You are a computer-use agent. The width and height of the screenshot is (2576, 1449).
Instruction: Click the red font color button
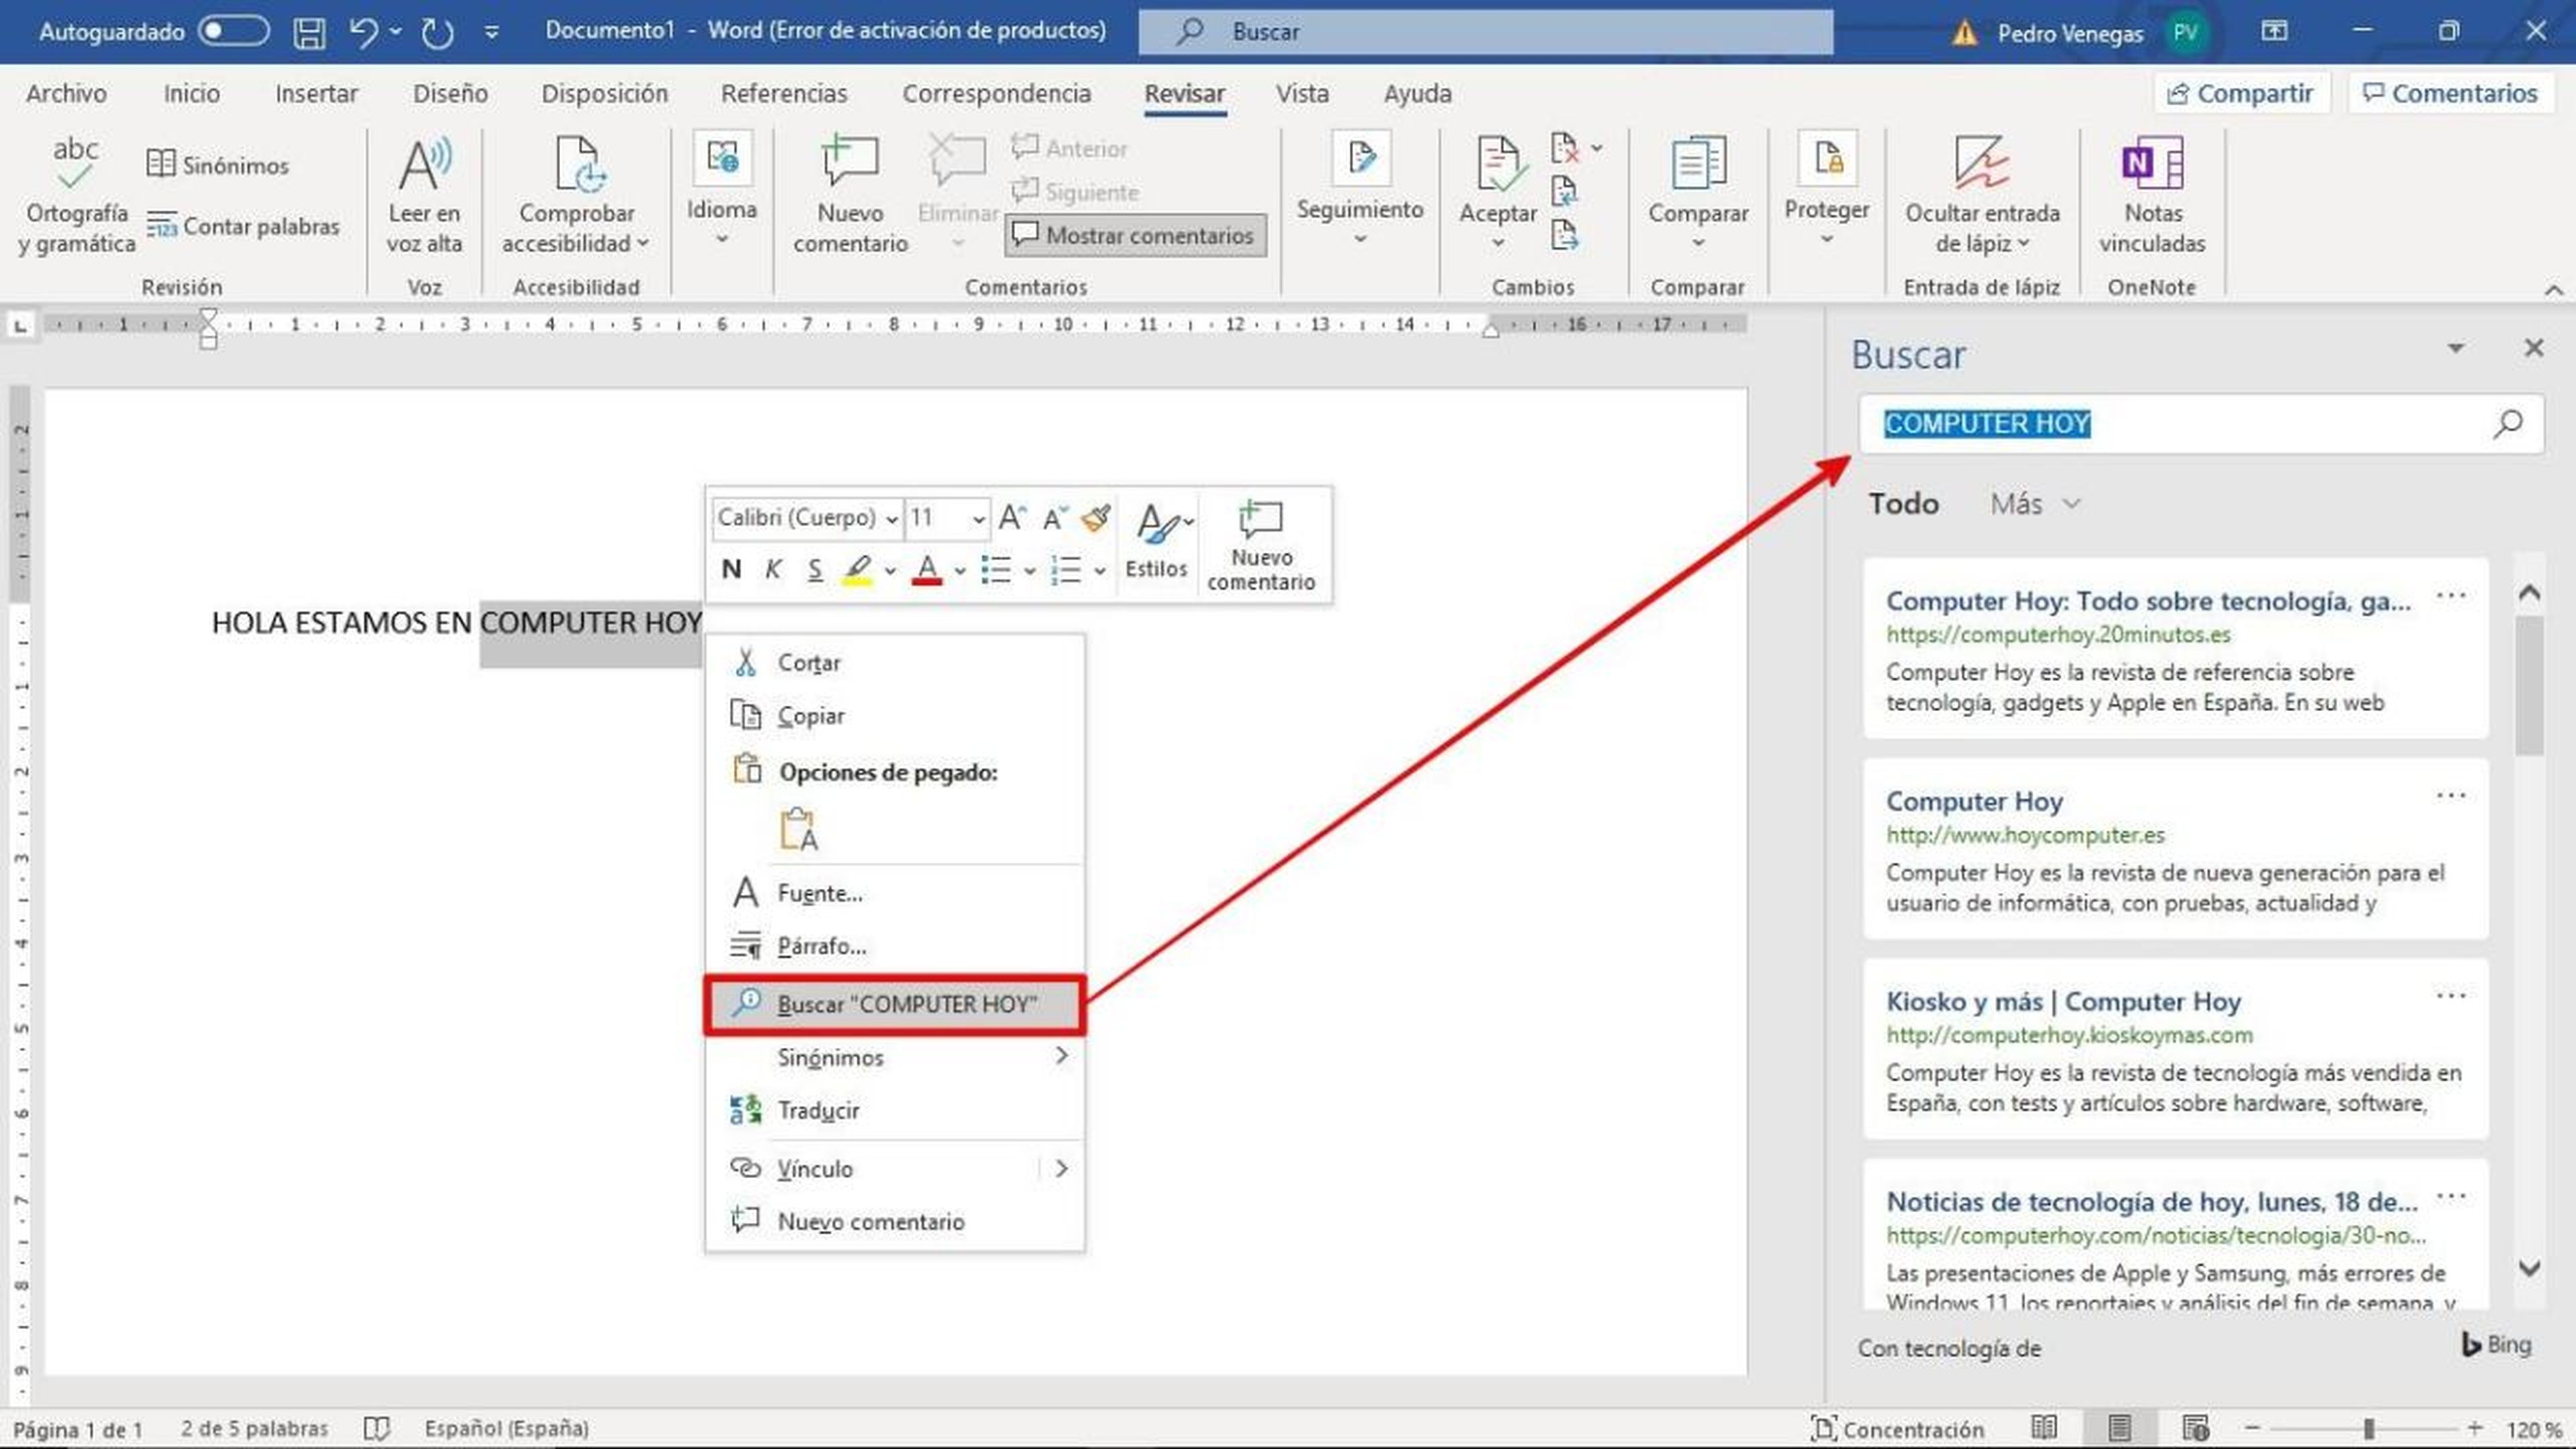pyautogui.click(x=927, y=569)
